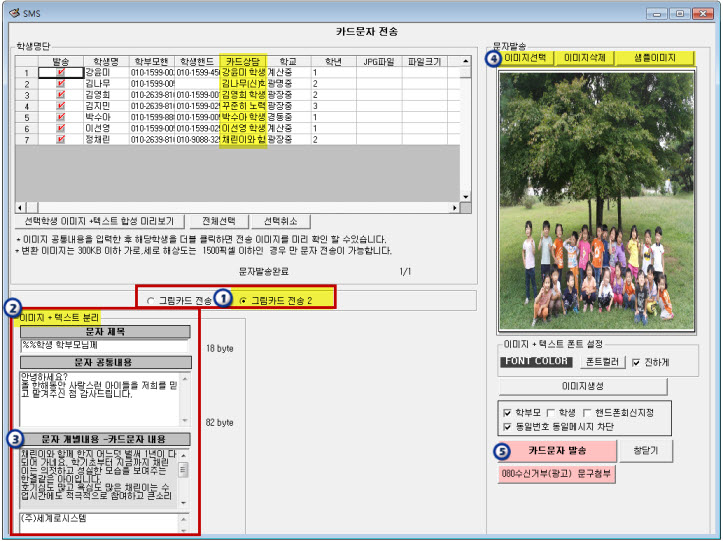Click the 이미지생성 button

[x=583, y=386]
